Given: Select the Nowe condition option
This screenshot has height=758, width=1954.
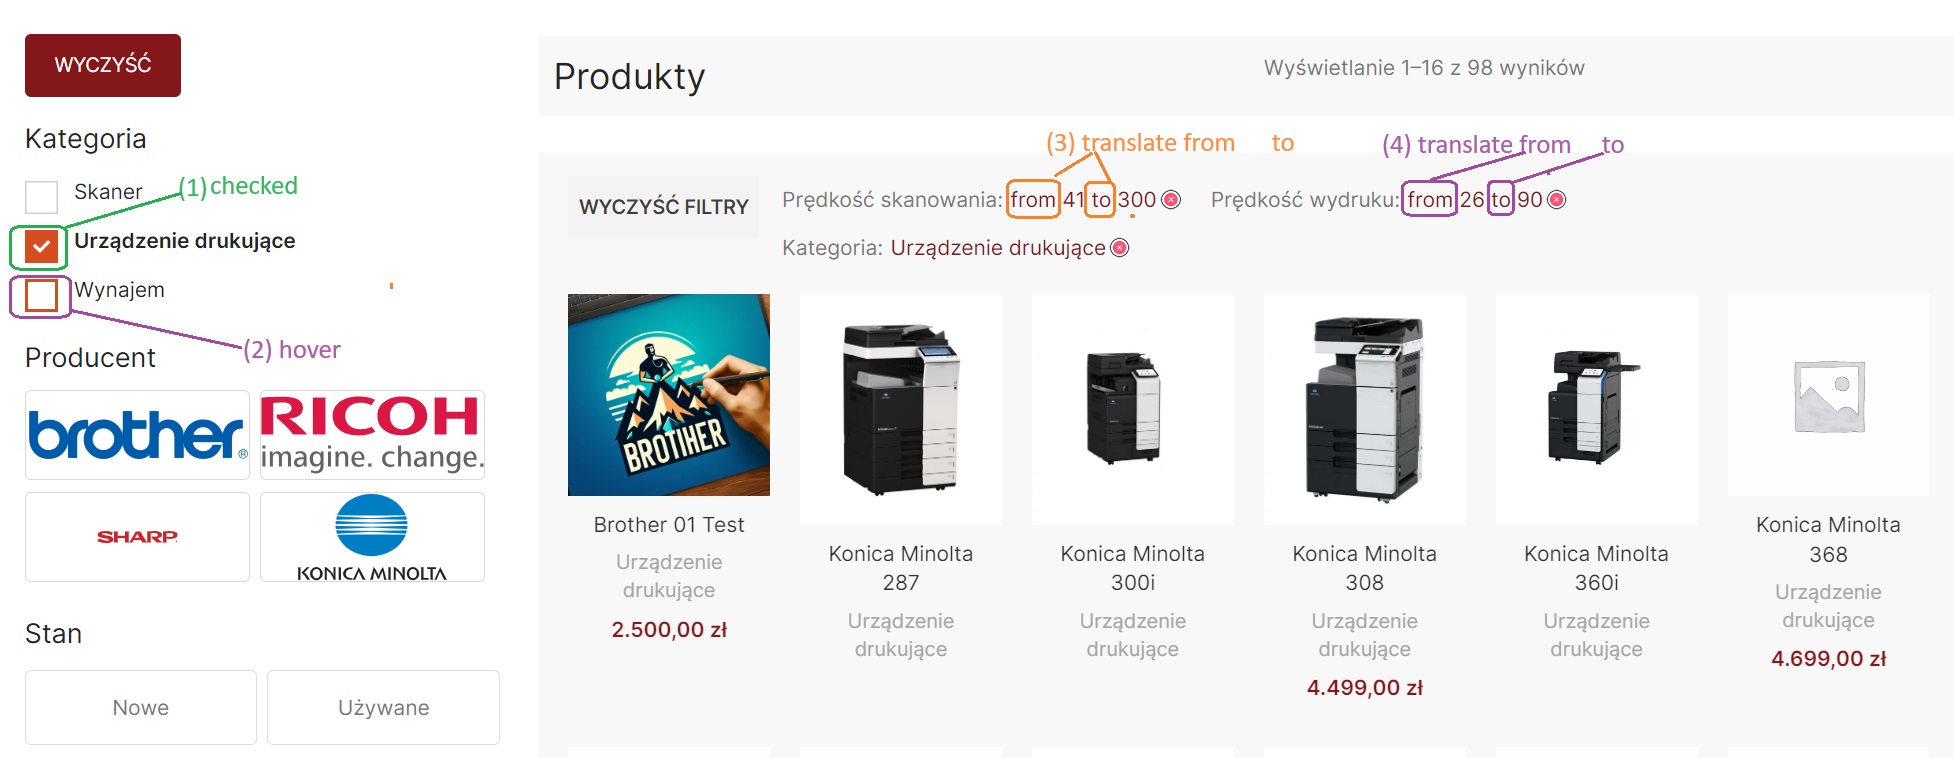Looking at the screenshot, I should (141, 707).
